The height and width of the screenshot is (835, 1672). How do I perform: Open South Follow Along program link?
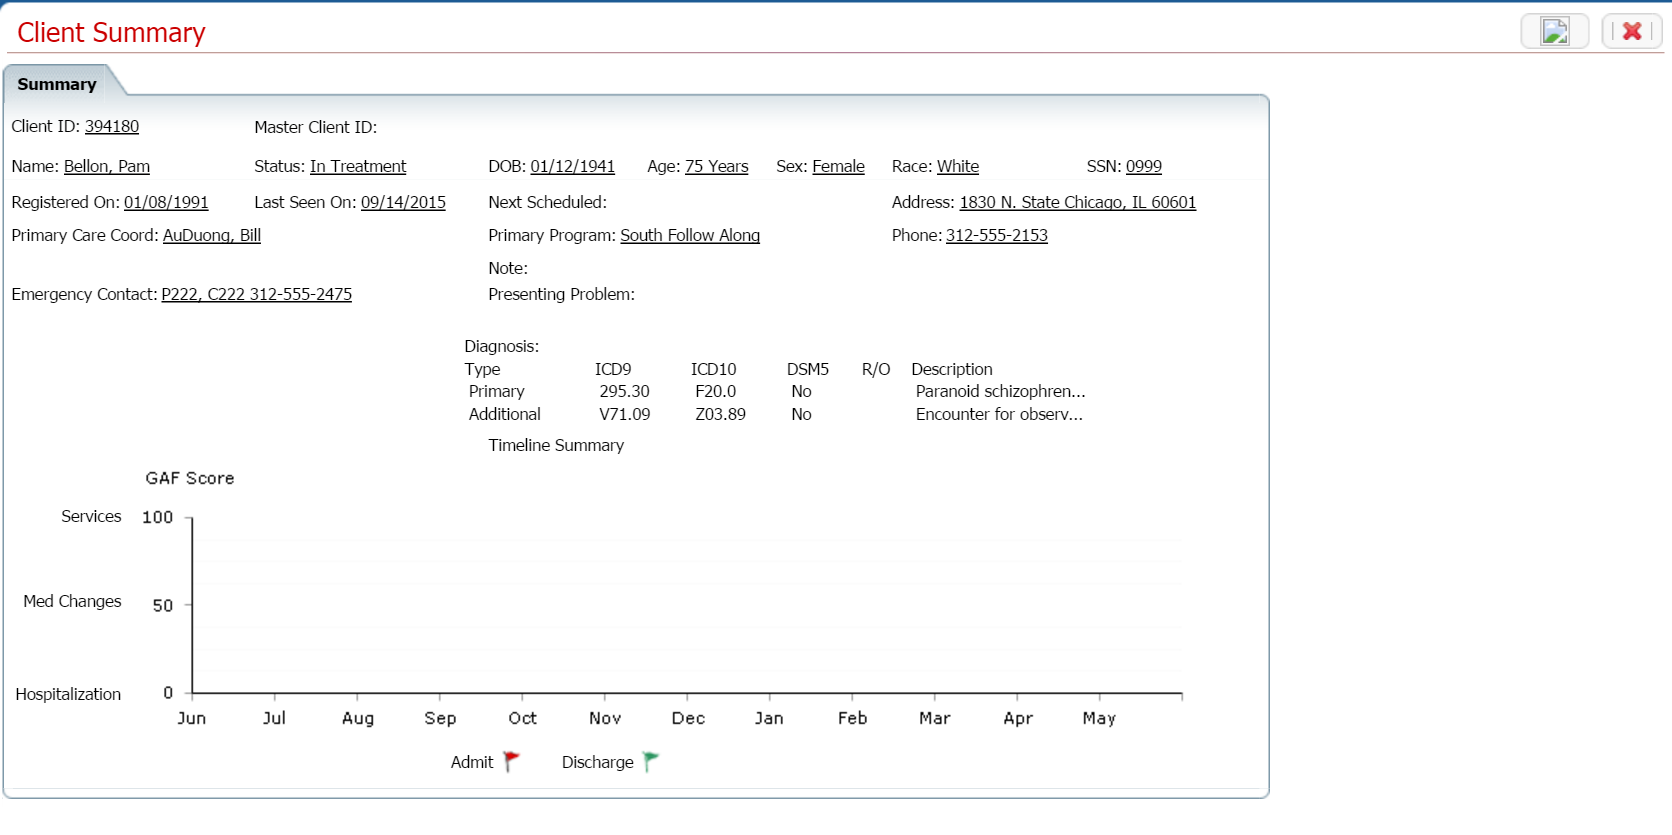coord(689,235)
